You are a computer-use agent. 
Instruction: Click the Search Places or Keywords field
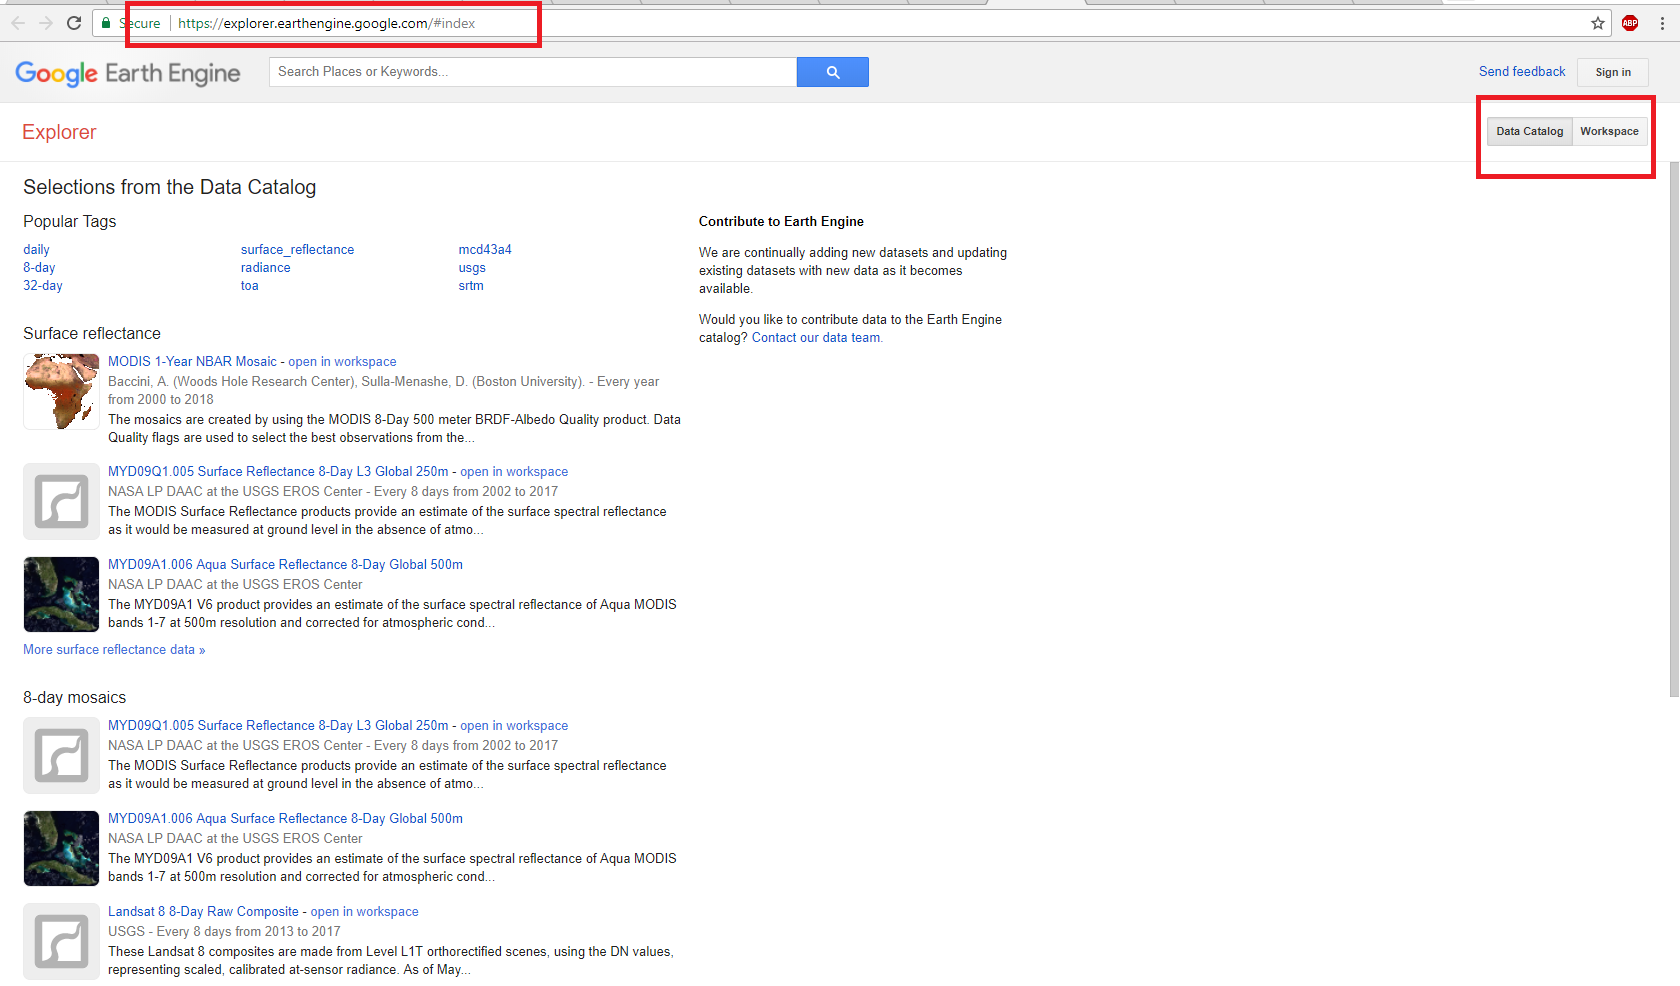click(x=532, y=72)
